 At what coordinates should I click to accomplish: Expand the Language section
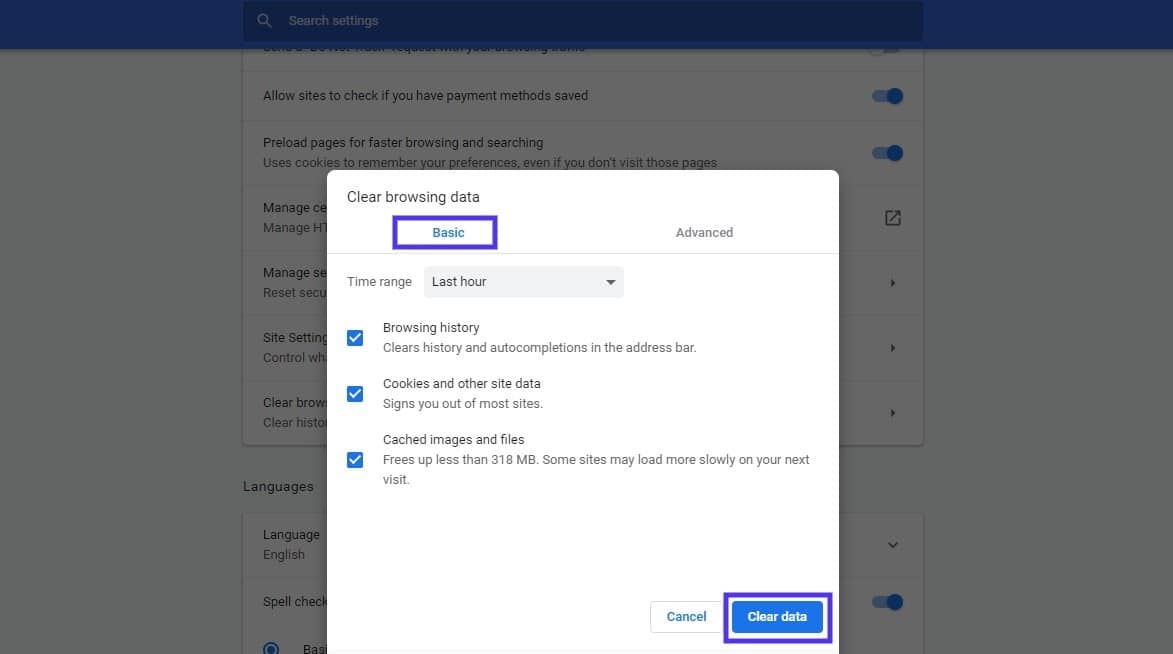[x=892, y=544]
